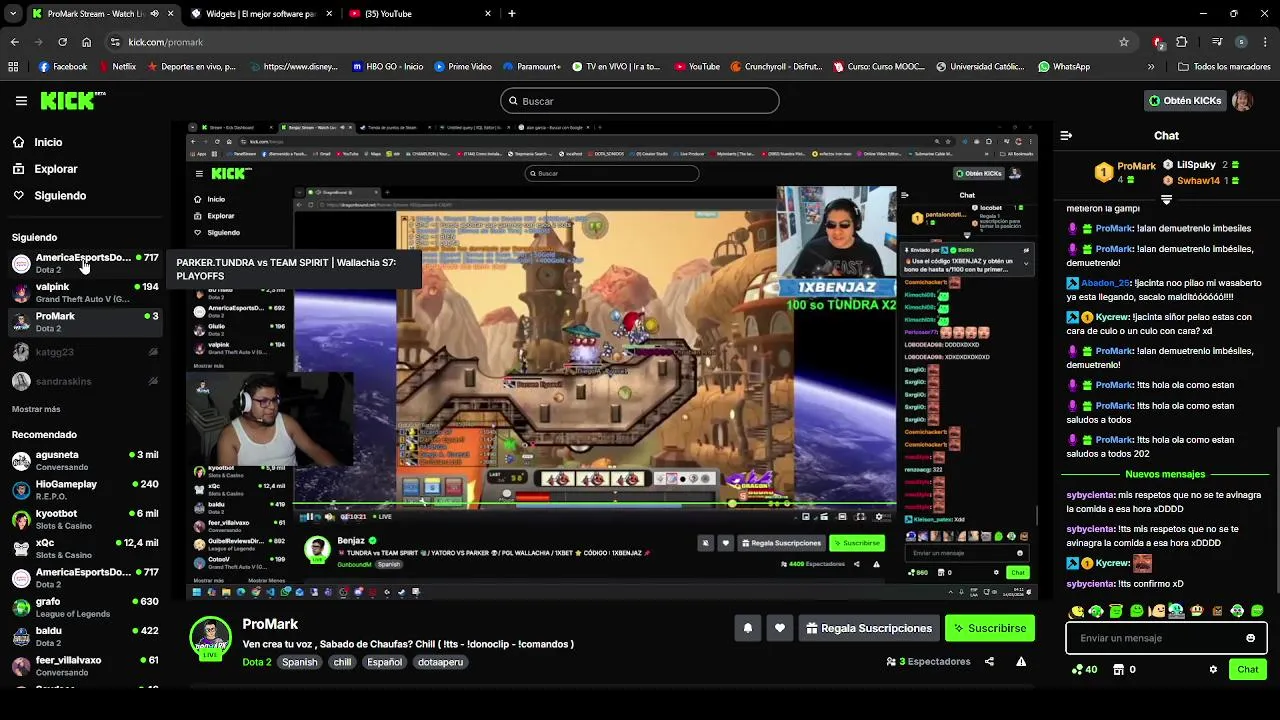Open the Todos los marcadores folder
This screenshot has height=720, width=1280.
pos(1224,67)
